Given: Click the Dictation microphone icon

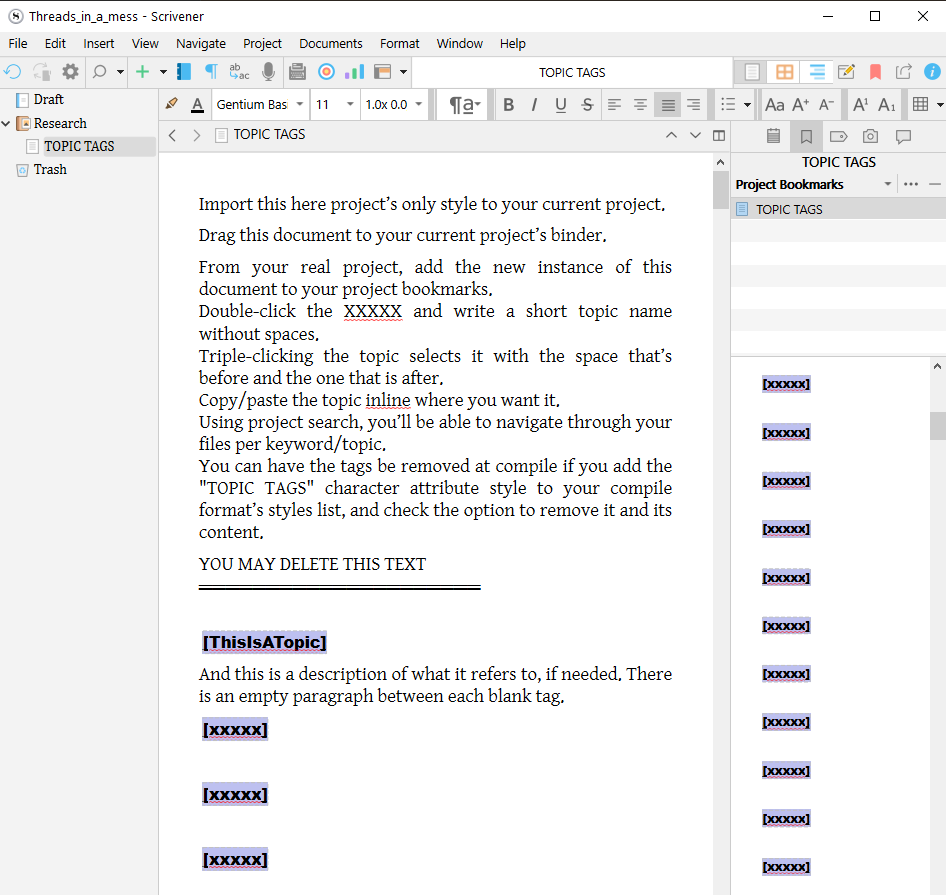Looking at the screenshot, I should click(268, 72).
